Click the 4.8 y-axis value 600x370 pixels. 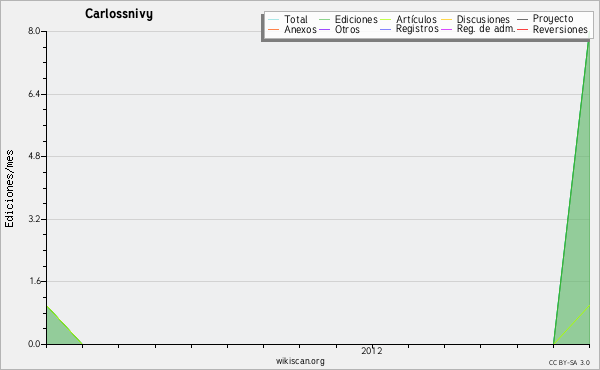34,156
